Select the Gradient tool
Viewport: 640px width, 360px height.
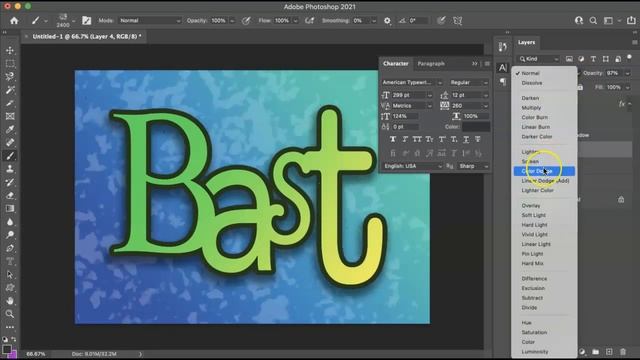(10, 209)
